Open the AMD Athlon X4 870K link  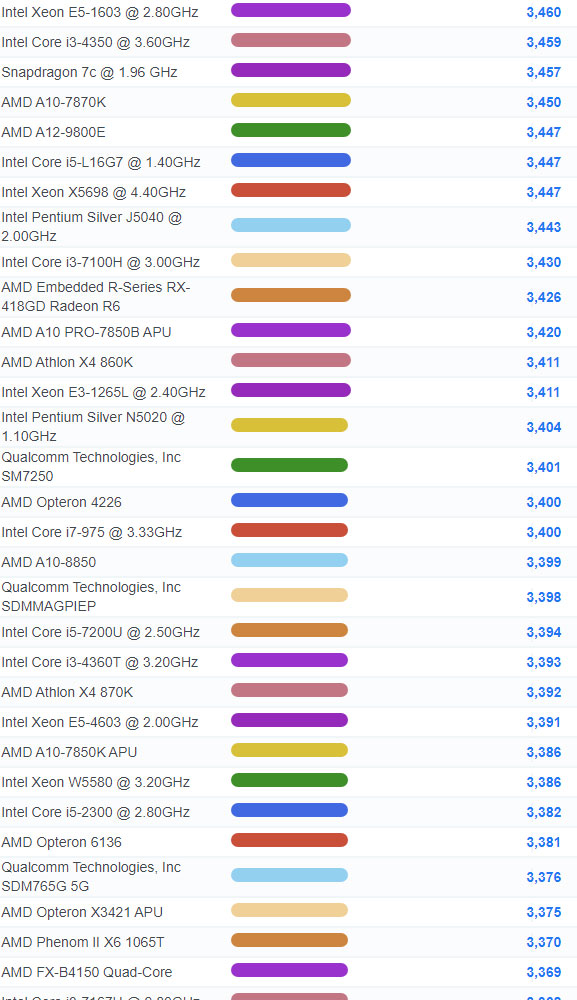[67, 693]
